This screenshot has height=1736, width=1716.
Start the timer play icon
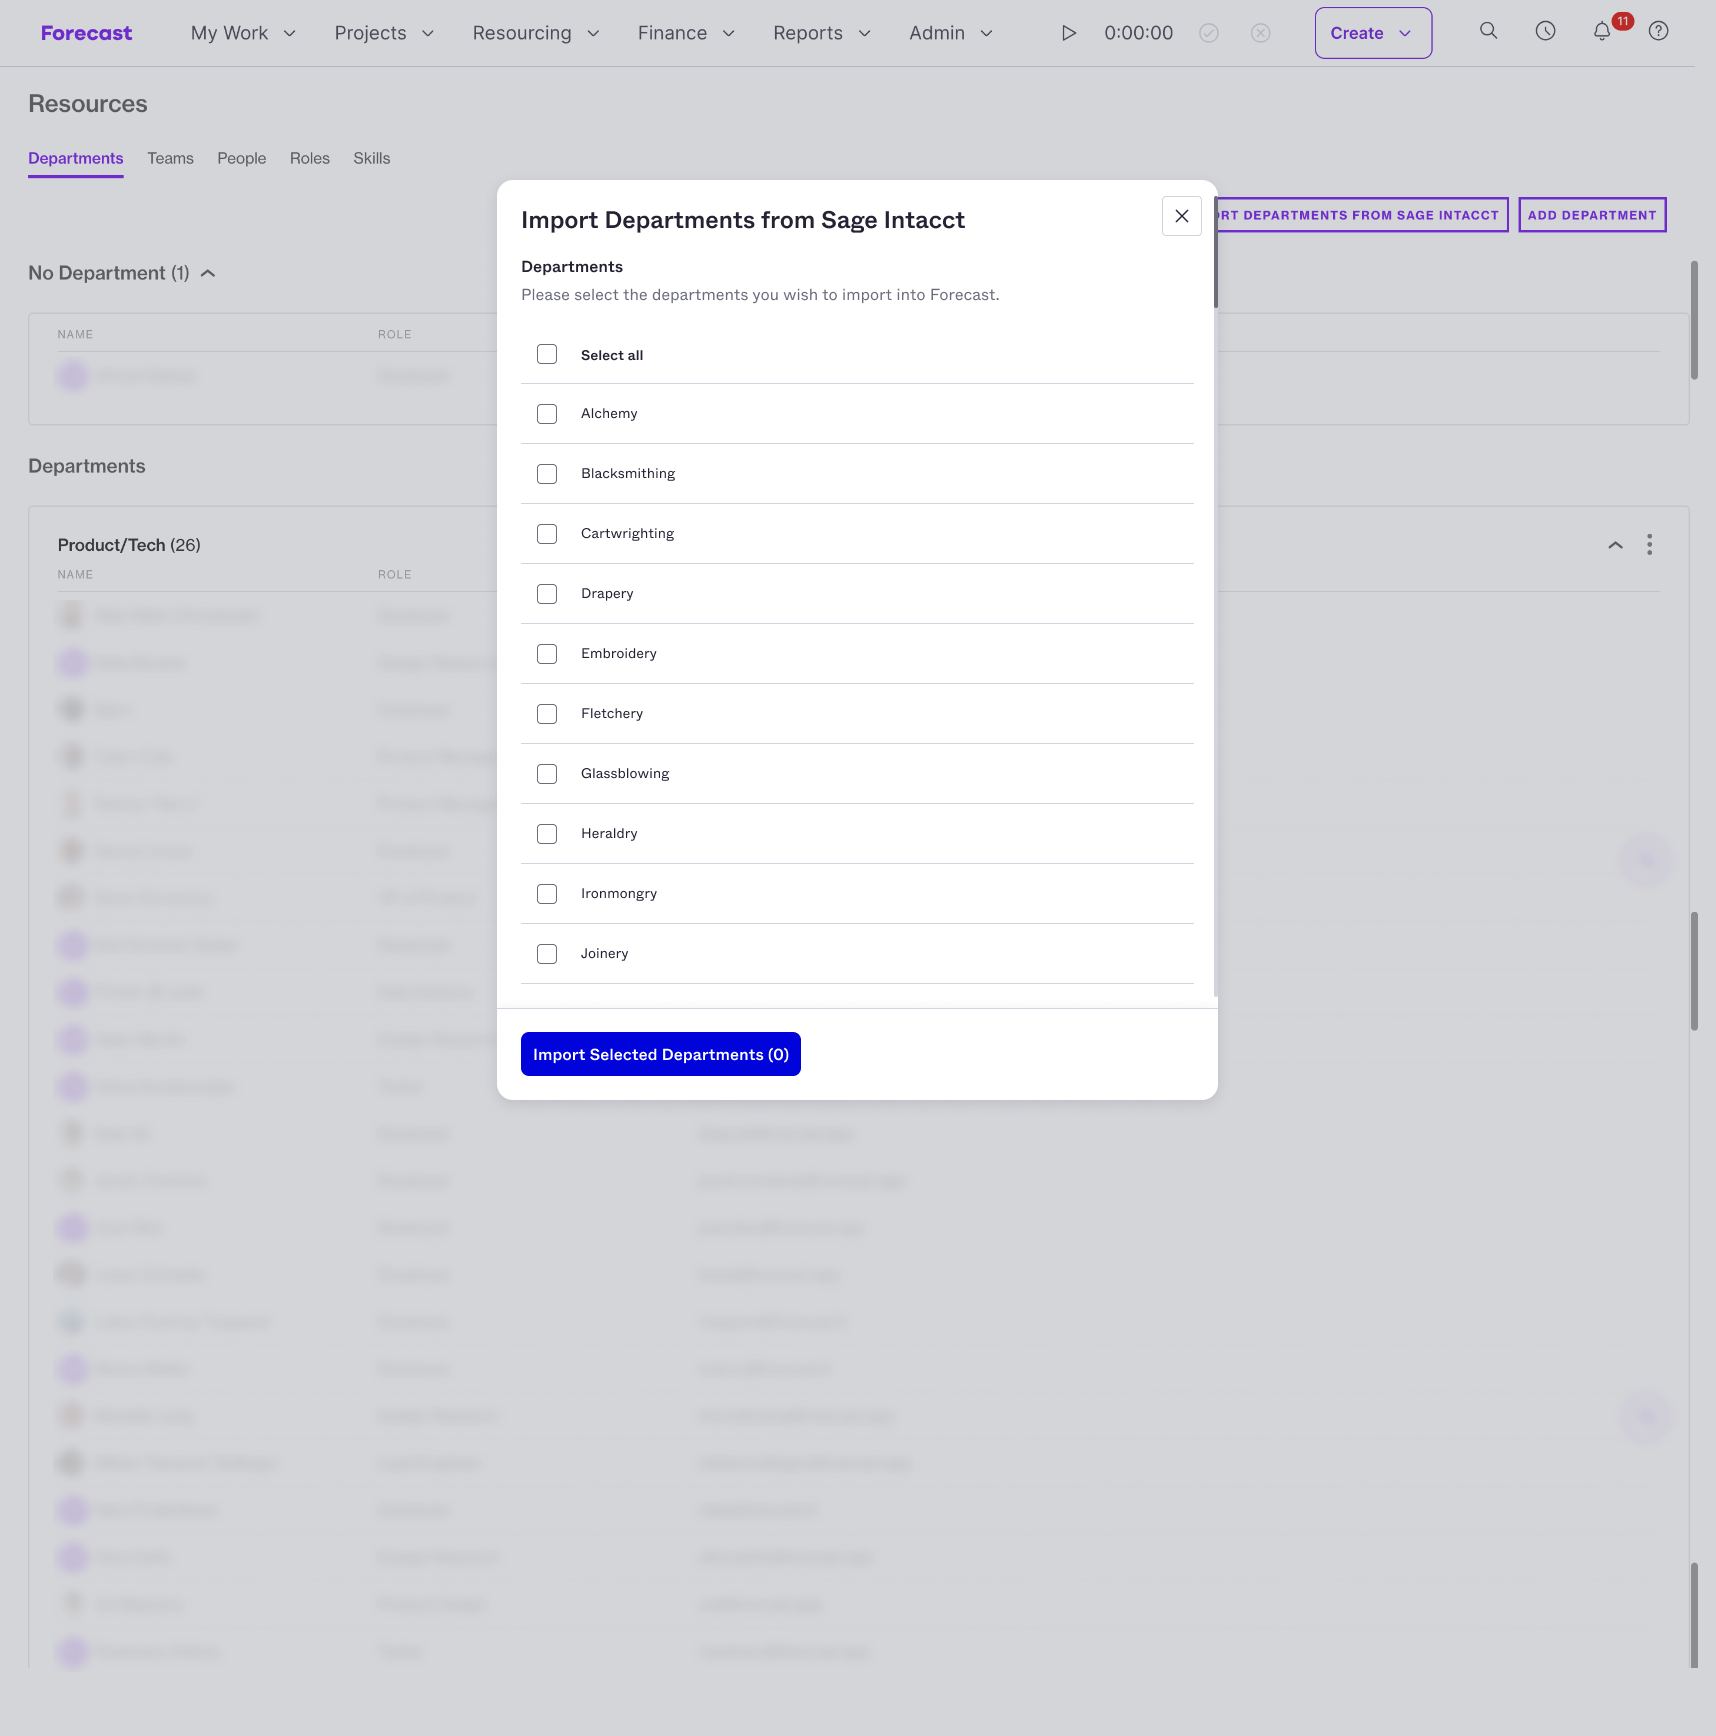point(1069,33)
